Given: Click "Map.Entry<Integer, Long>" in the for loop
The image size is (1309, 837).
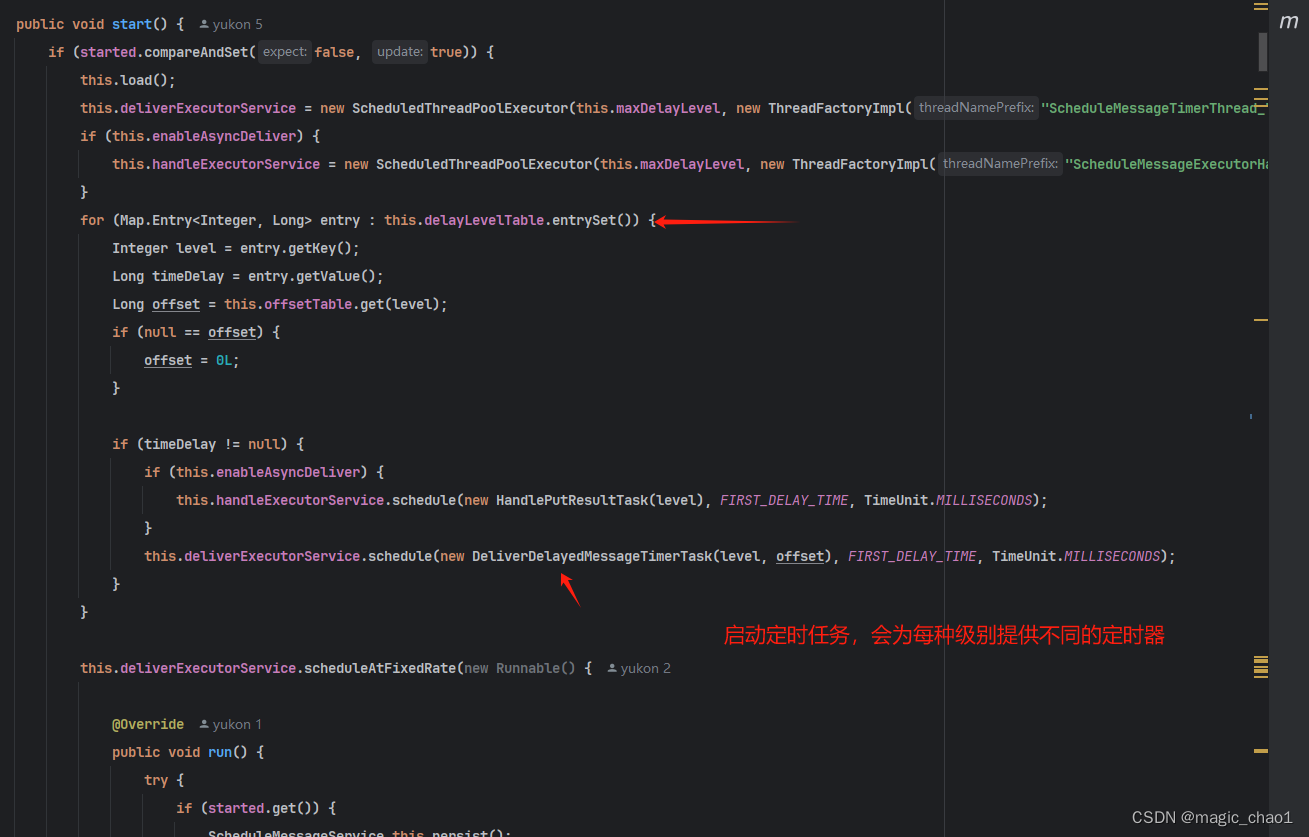Looking at the screenshot, I should tap(216, 220).
